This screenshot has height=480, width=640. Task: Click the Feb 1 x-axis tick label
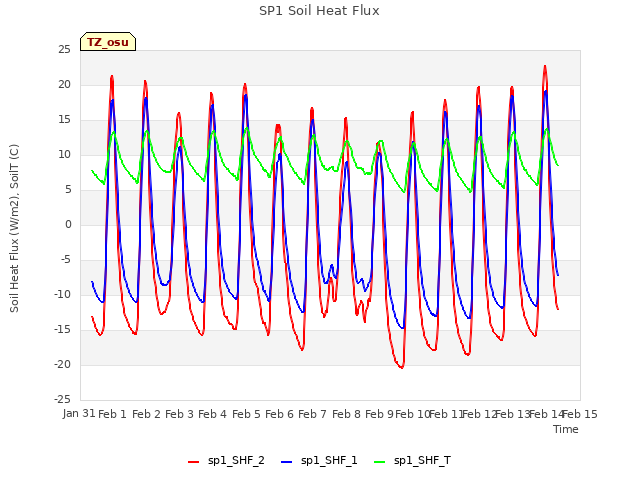[x=113, y=414]
